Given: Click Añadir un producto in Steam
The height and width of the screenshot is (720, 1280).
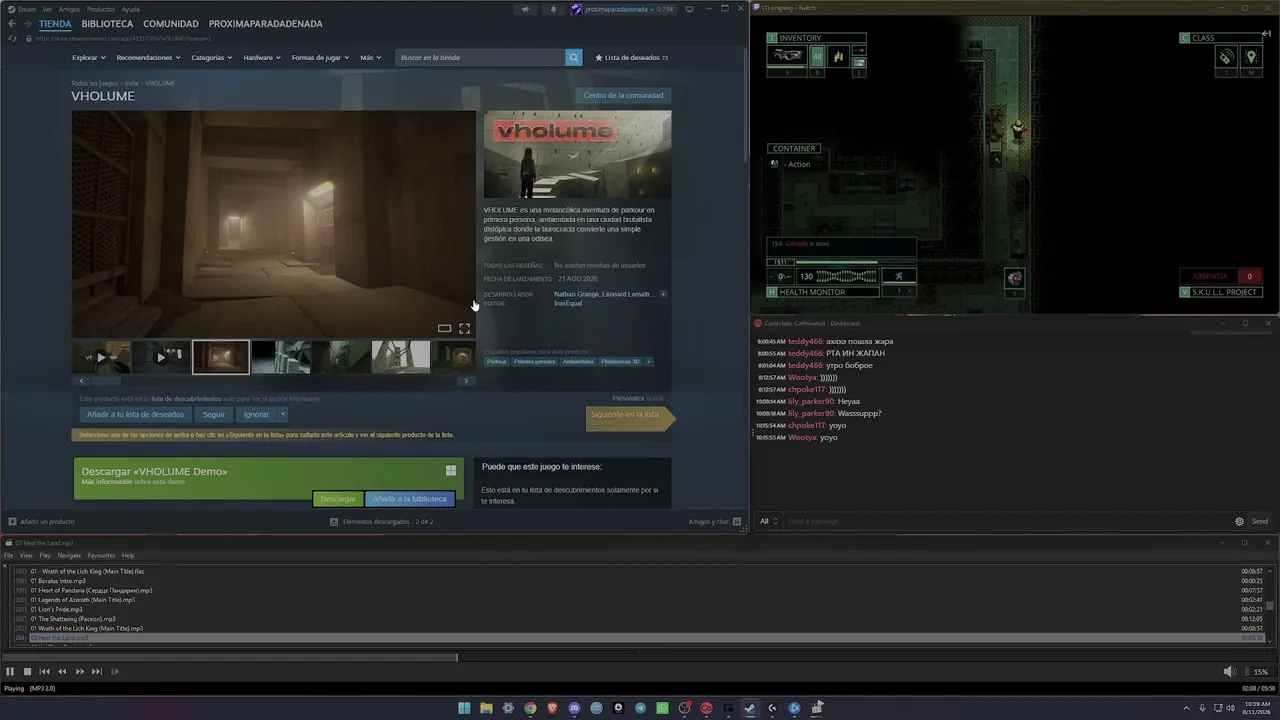Looking at the screenshot, I should tap(41, 522).
